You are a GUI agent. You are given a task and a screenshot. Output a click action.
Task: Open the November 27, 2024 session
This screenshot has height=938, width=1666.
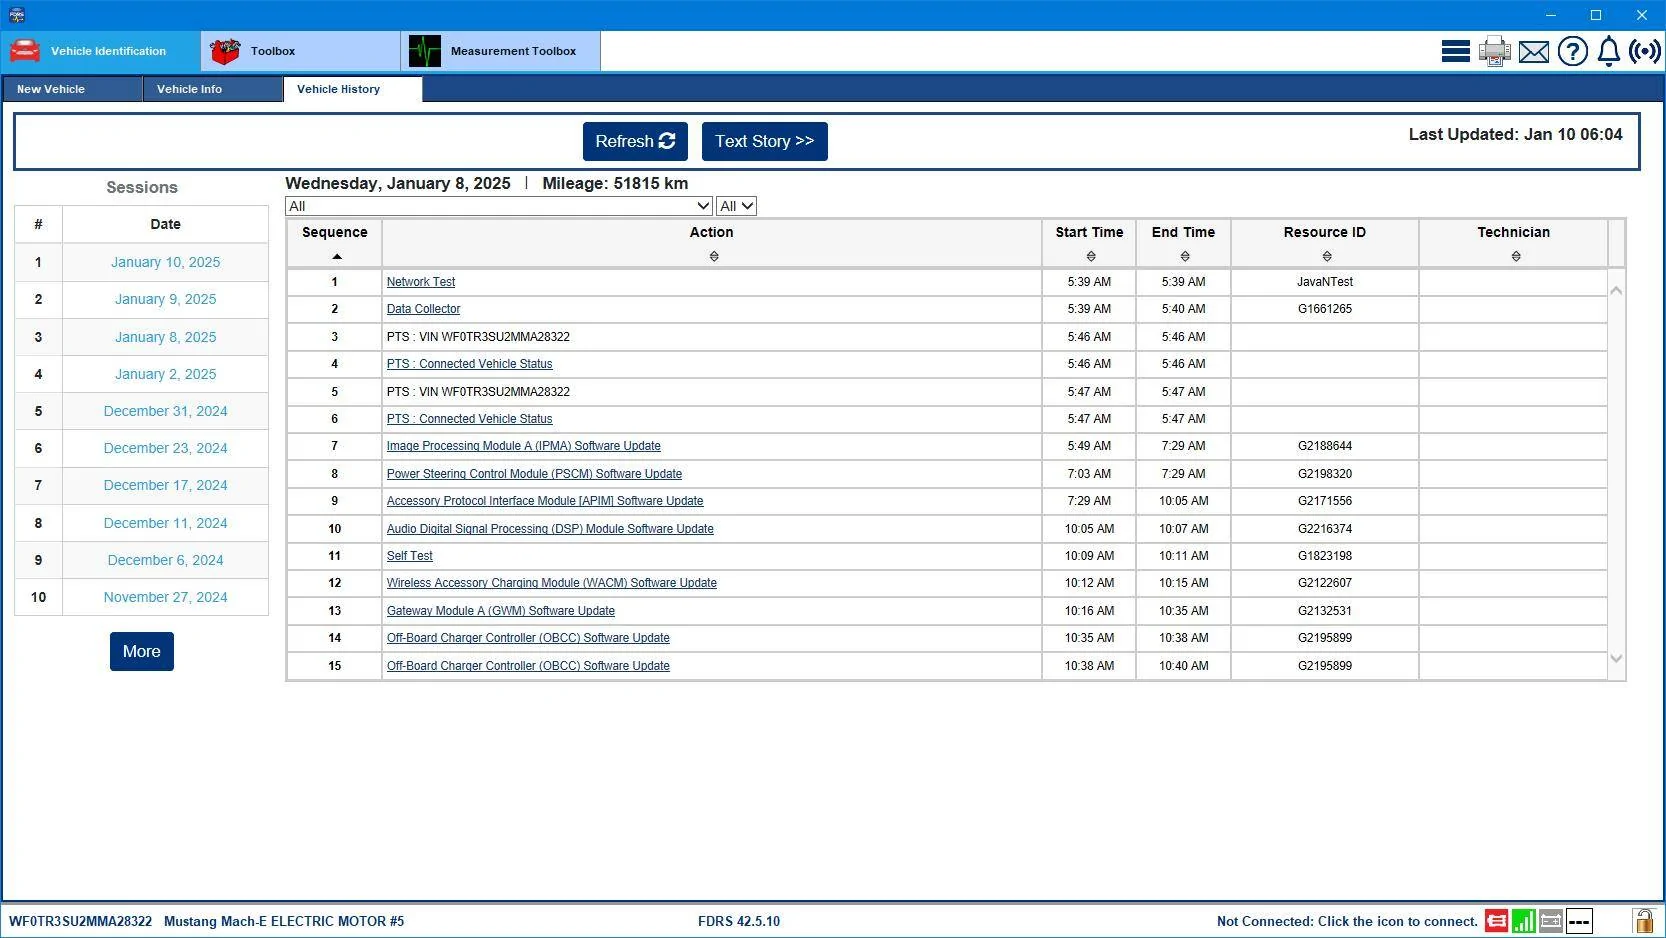[x=166, y=597]
